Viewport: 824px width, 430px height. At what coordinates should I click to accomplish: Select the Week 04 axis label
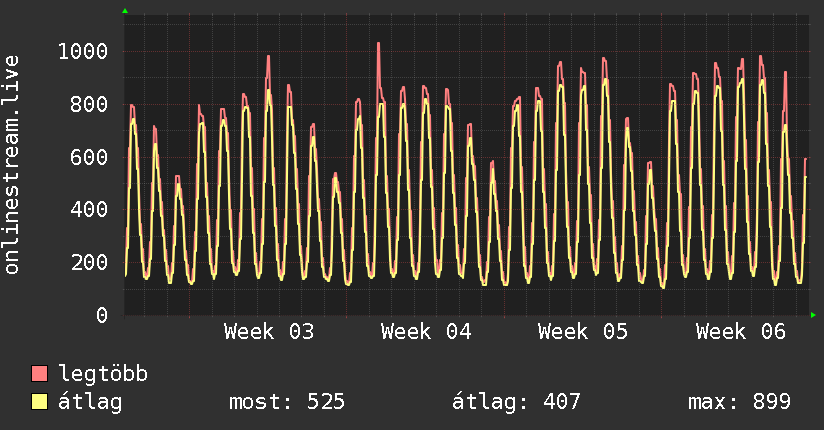click(x=425, y=332)
